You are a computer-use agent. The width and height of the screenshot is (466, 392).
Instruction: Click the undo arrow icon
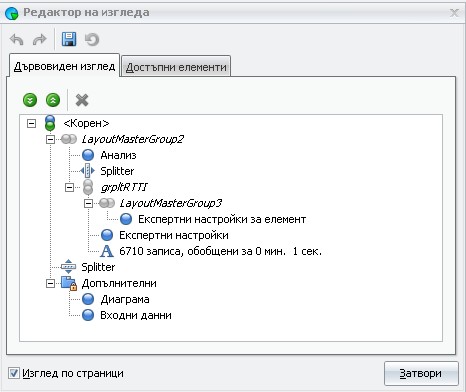16,40
